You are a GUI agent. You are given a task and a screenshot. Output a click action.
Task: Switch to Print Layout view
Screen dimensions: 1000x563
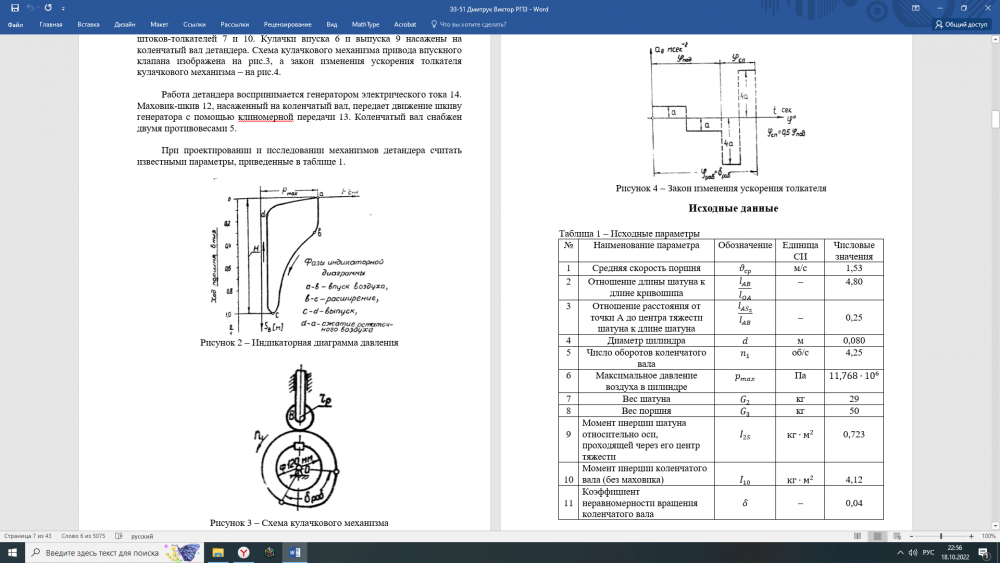tap(878, 536)
